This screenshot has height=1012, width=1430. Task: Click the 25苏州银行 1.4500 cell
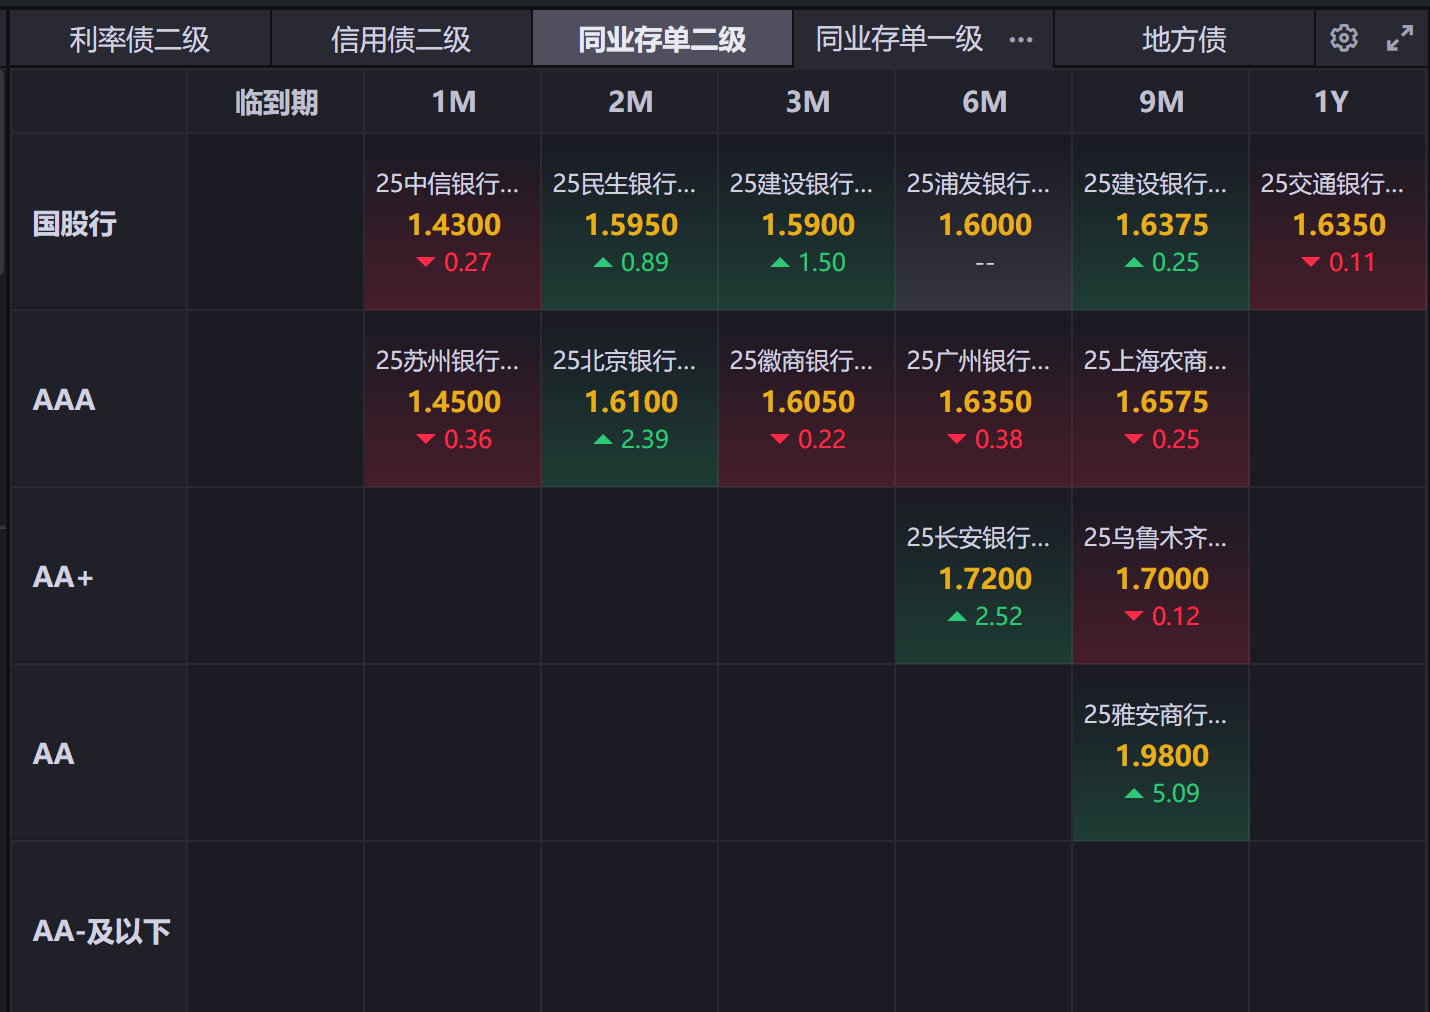pyautogui.click(x=453, y=400)
